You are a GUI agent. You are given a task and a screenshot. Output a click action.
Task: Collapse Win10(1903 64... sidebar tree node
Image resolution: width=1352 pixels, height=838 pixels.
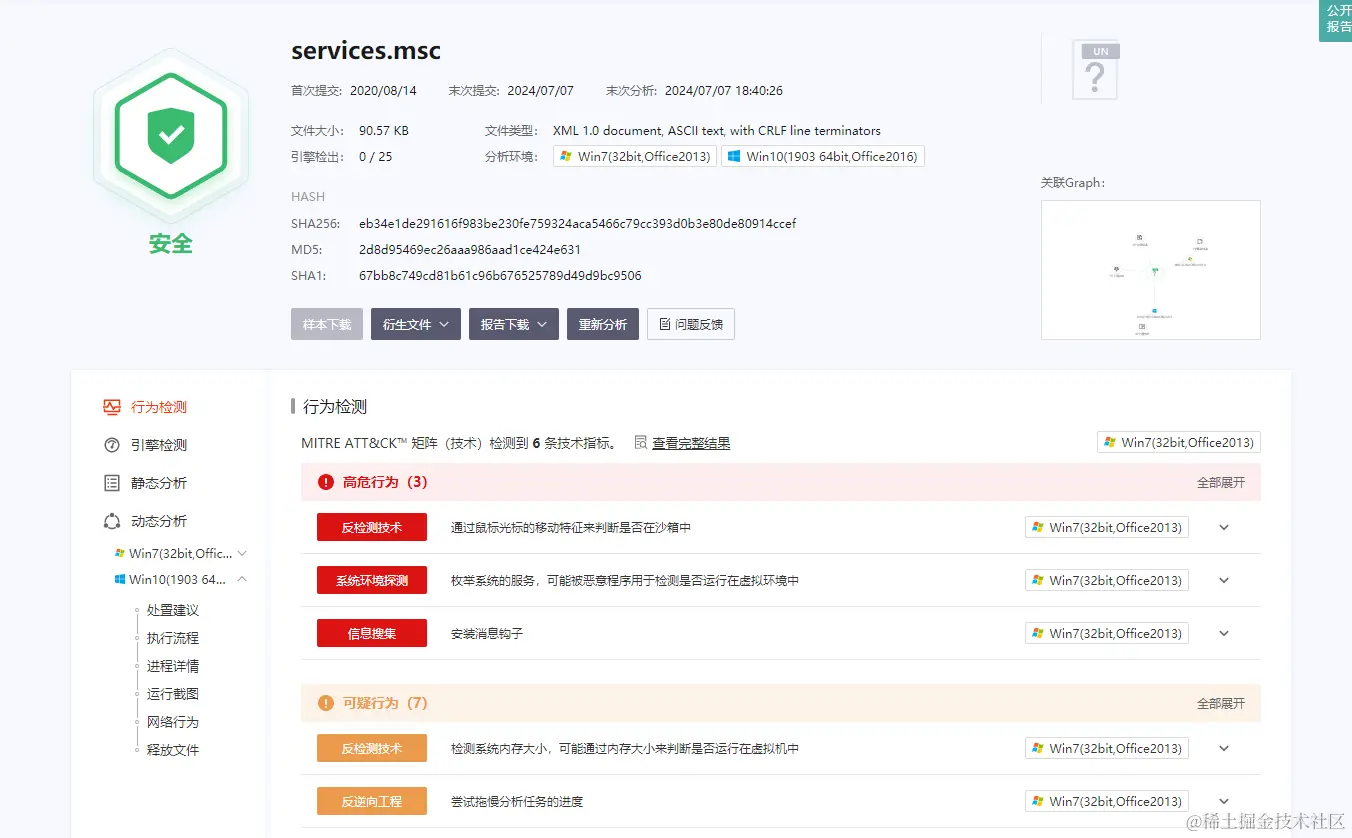(x=241, y=579)
